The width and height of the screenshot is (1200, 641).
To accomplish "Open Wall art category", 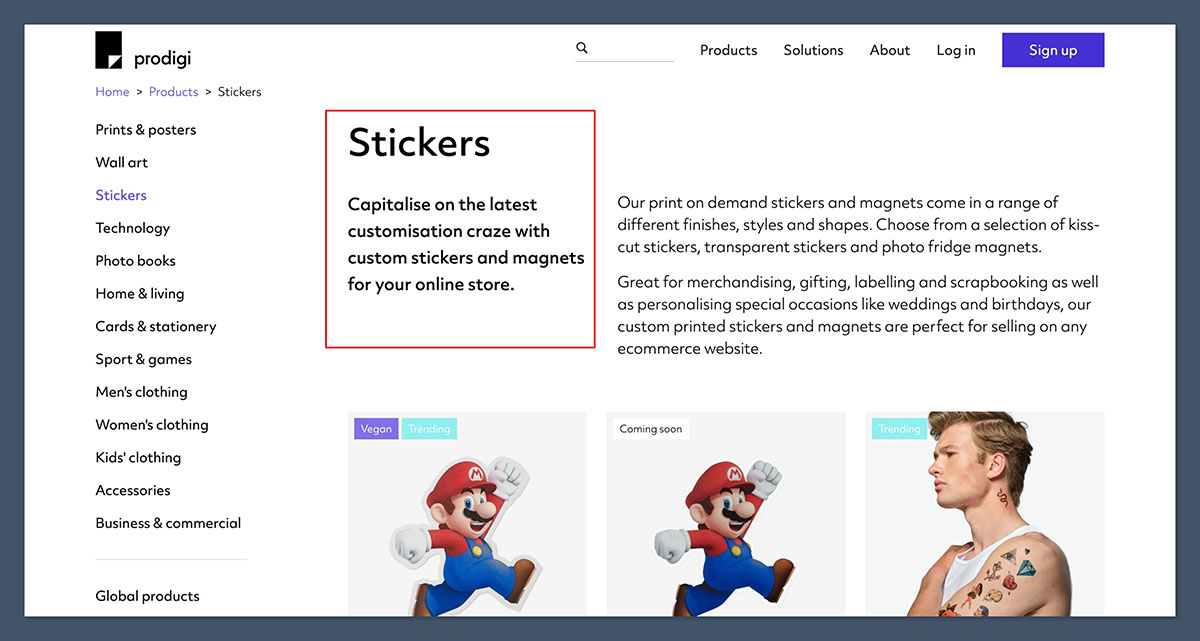I will (121, 162).
